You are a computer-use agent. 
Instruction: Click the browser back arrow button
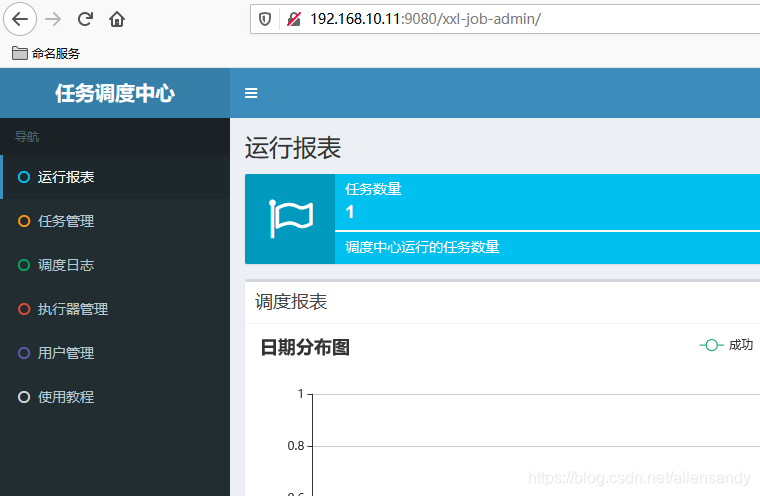point(20,19)
